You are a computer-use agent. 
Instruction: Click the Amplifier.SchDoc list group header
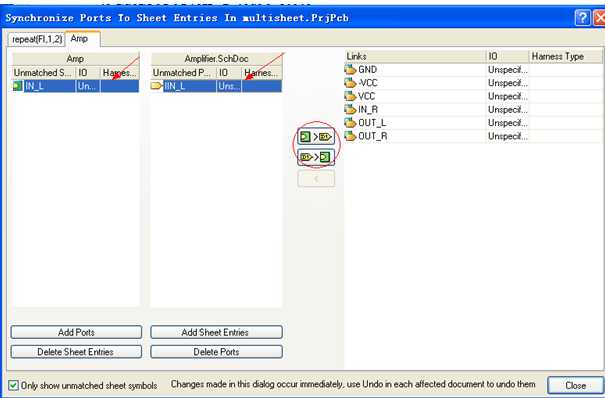coord(216,59)
